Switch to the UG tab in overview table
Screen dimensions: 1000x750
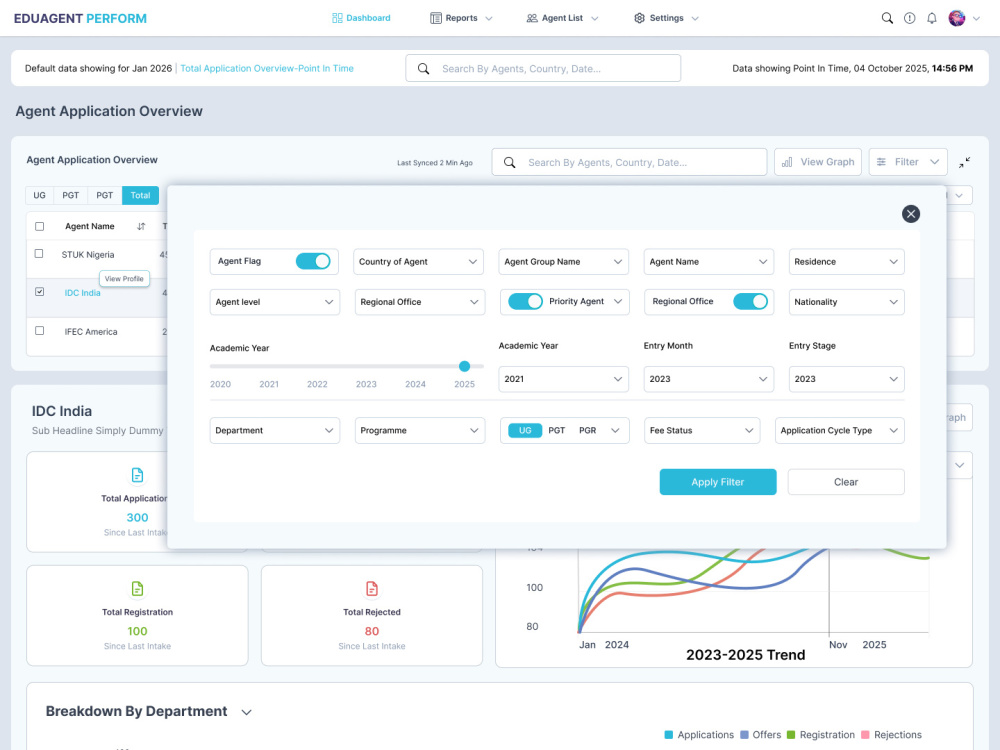40,195
